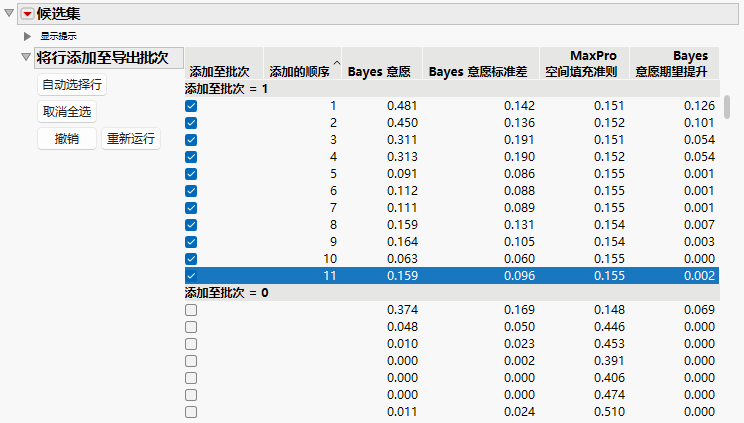Screen dimensions: 744x423
Task: Uncheck the row with order 4
Action: pyautogui.click(x=191, y=157)
